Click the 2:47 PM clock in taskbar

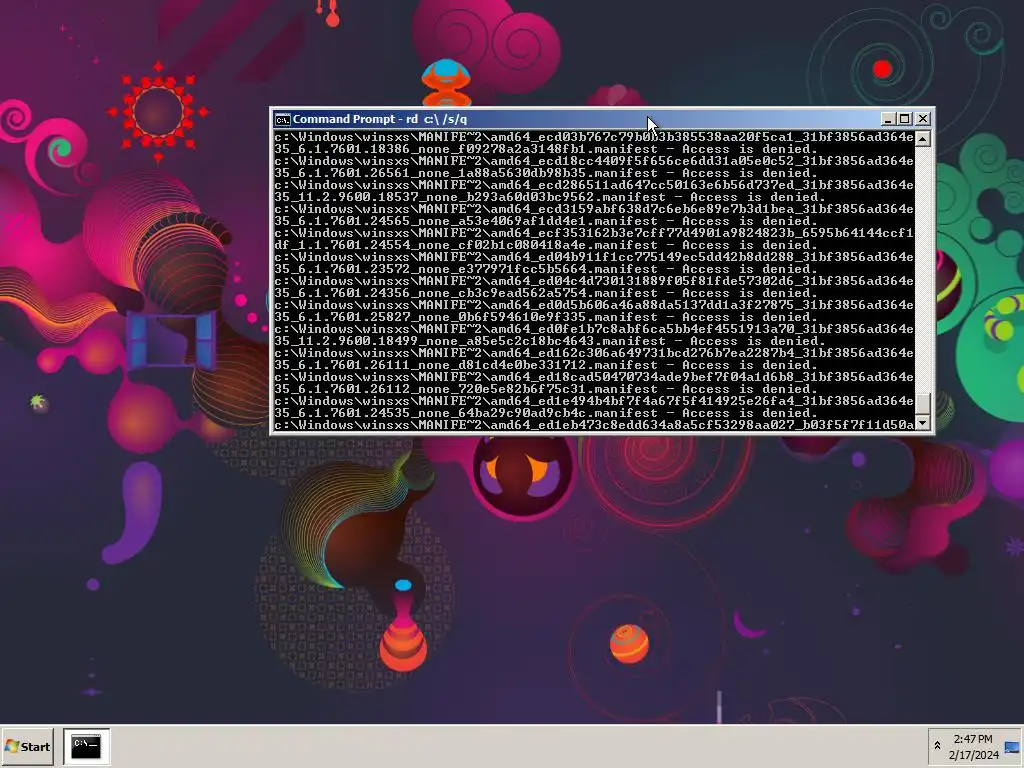coord(972,739)
